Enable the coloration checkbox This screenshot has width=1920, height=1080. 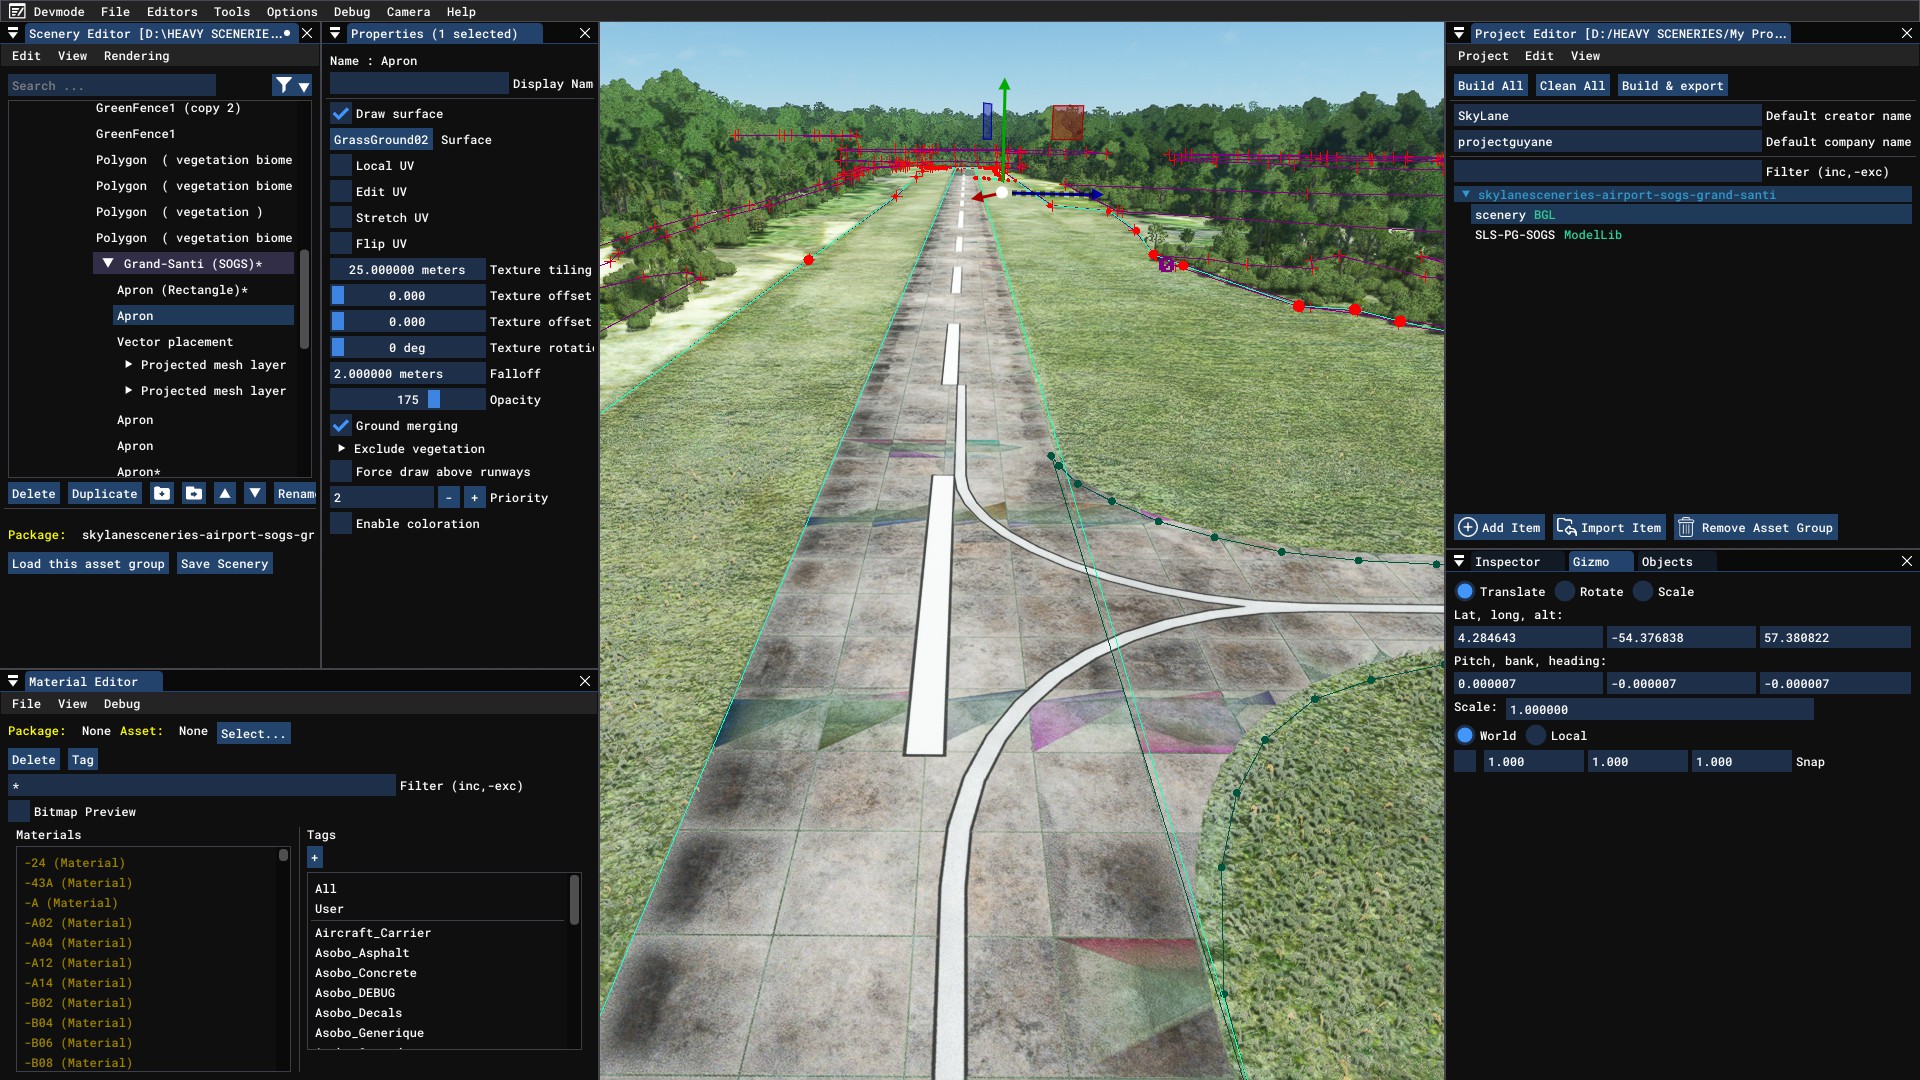tap(341, 523)
